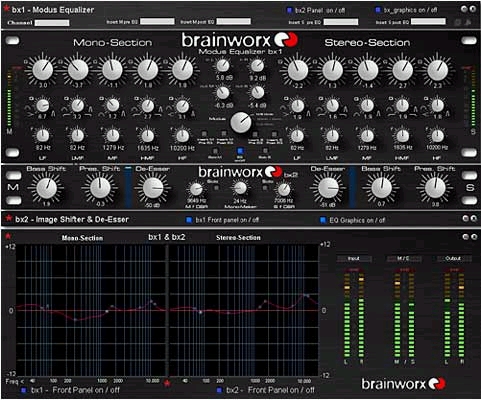Toggle bx2 Front Panel on / off below graph
Screen dimensions: 481x400
click(x=219, y=390)
